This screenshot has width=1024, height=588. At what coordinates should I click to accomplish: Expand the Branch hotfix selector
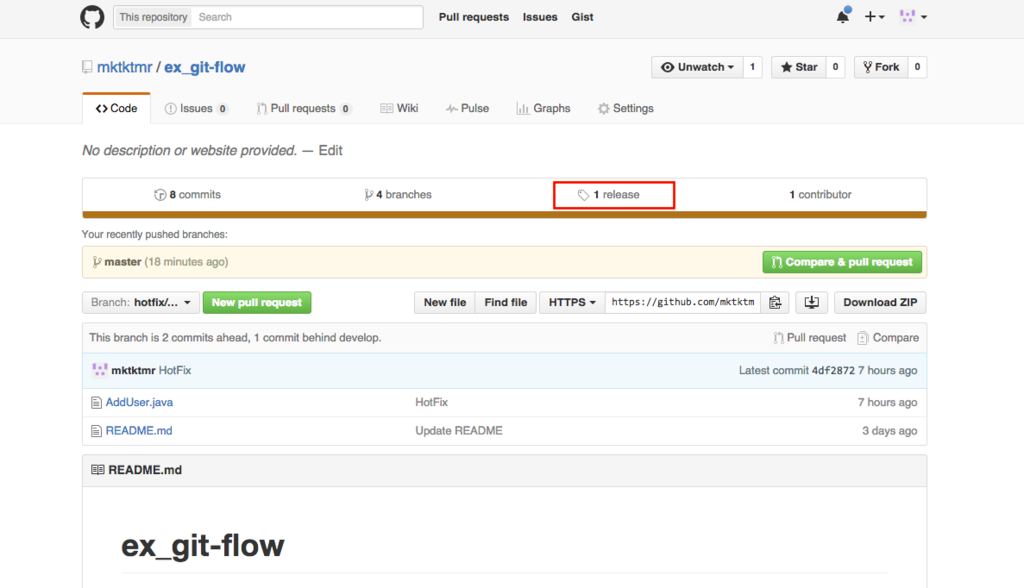click(141, 302)
